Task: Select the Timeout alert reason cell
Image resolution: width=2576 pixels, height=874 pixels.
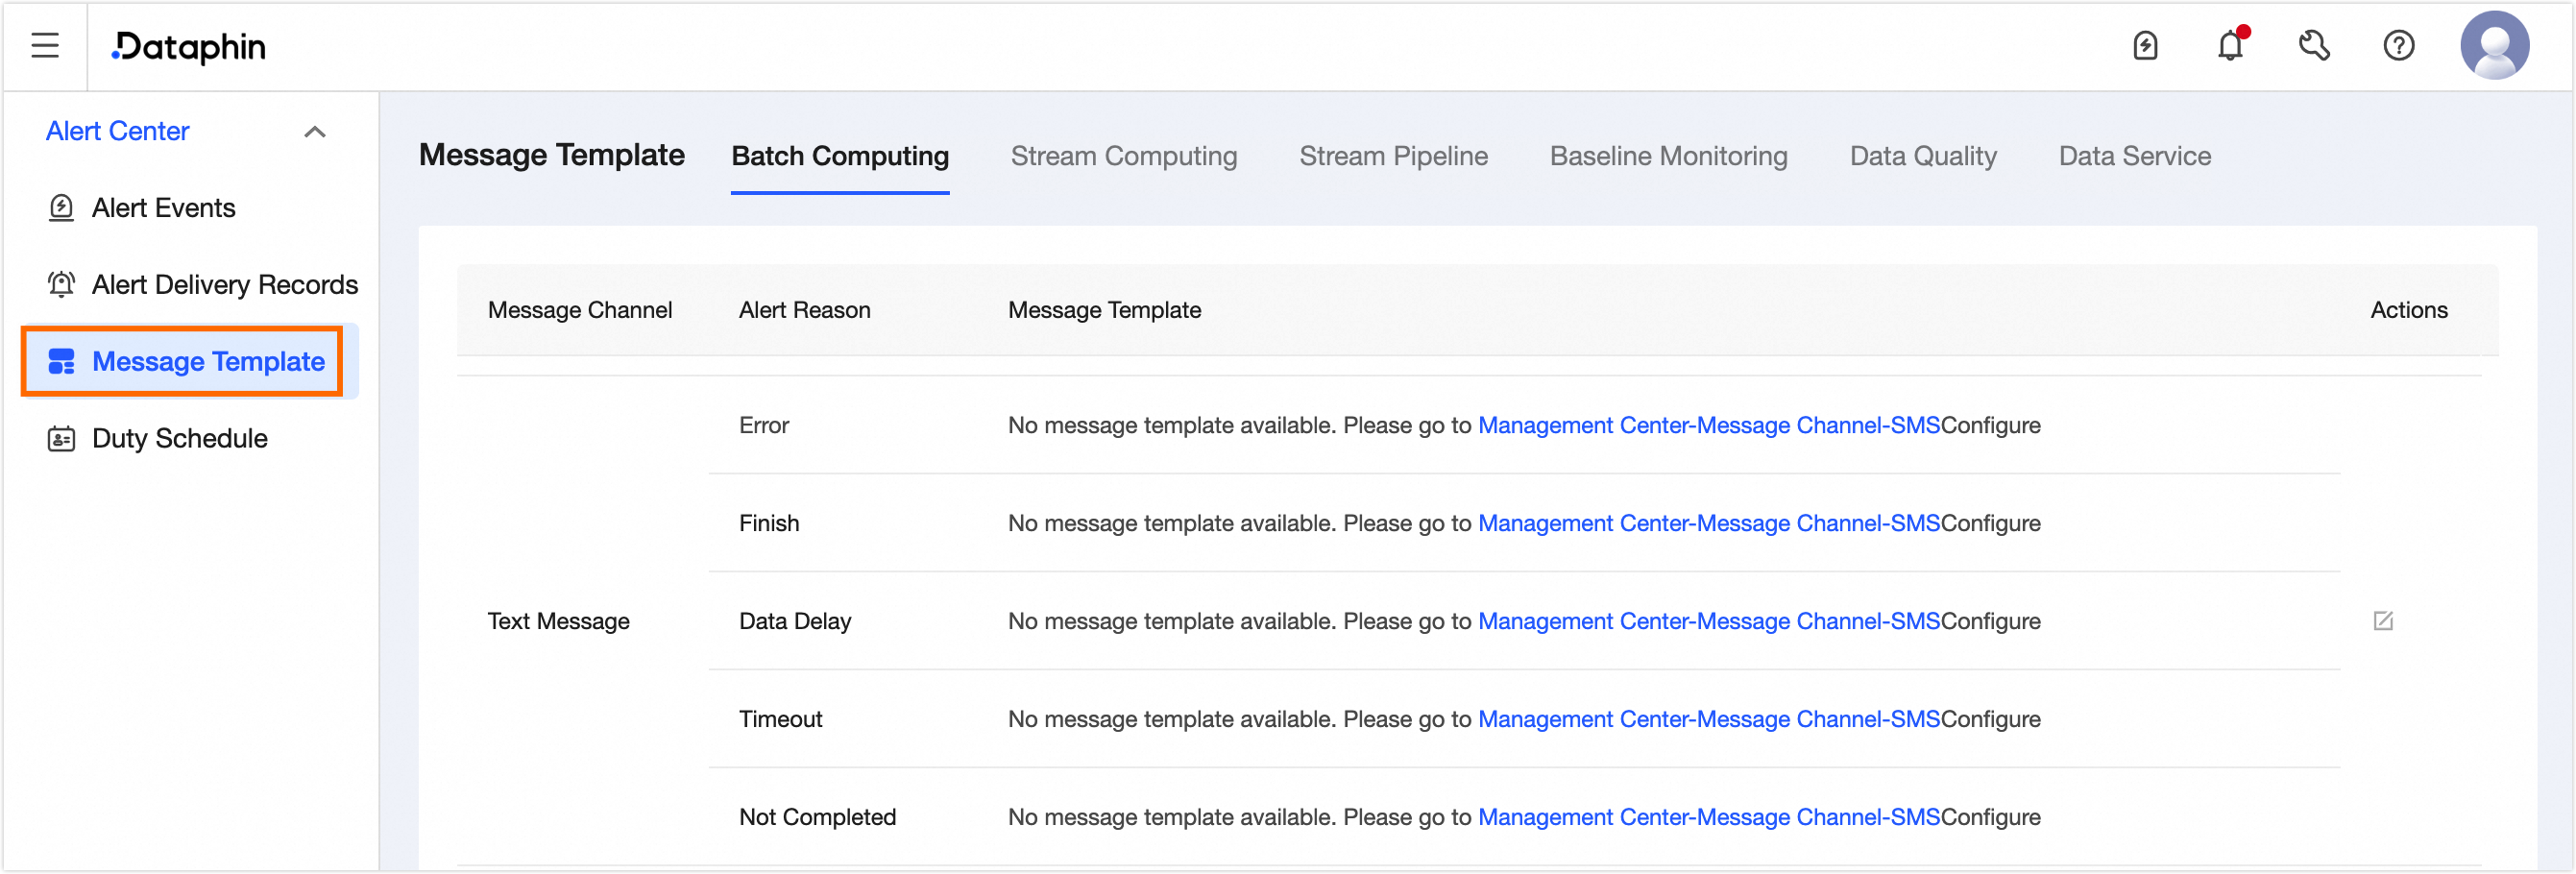Action: [780, 720]
